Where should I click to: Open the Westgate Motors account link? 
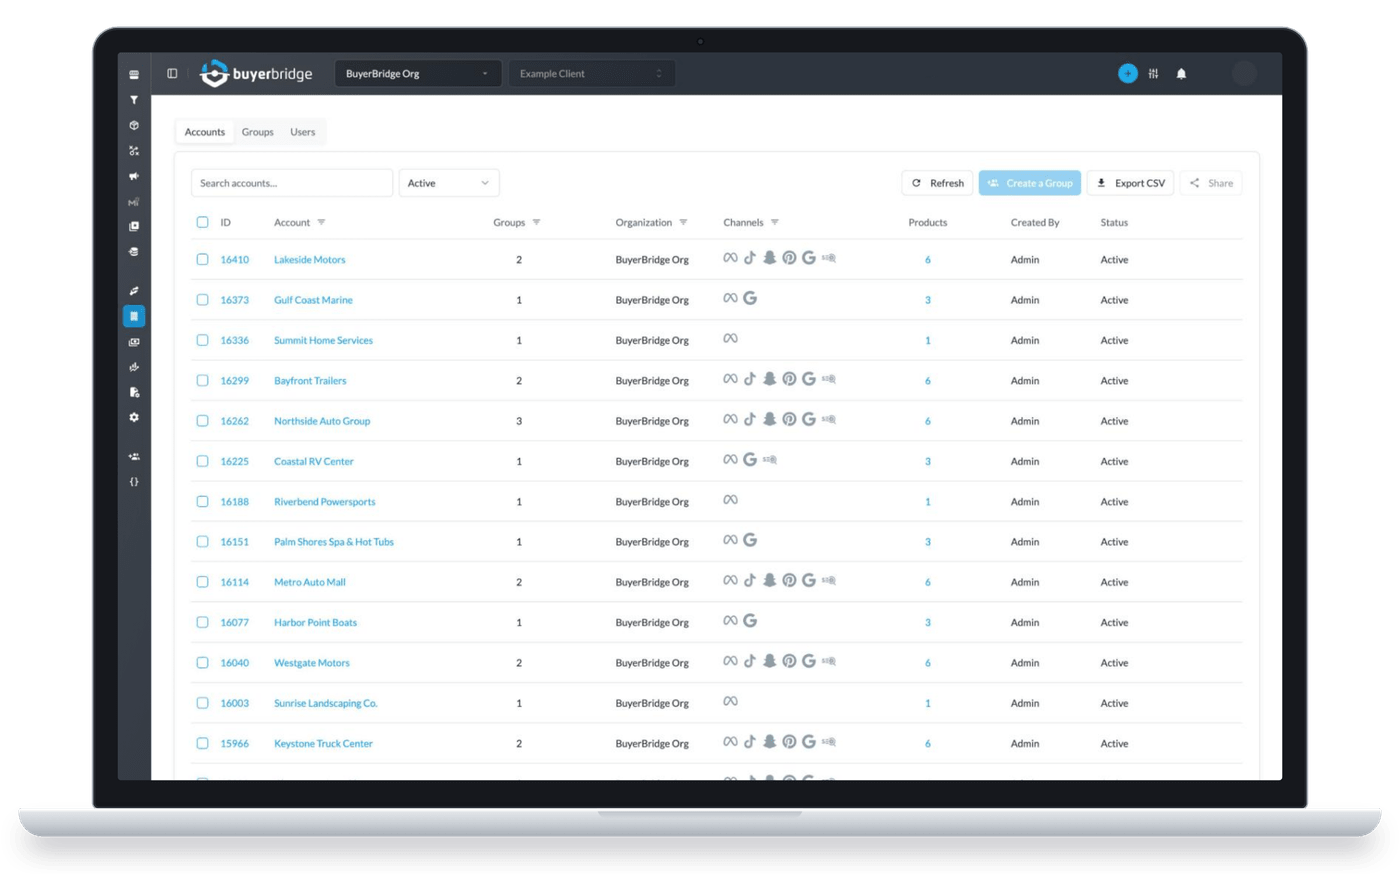tap(312, 663)
